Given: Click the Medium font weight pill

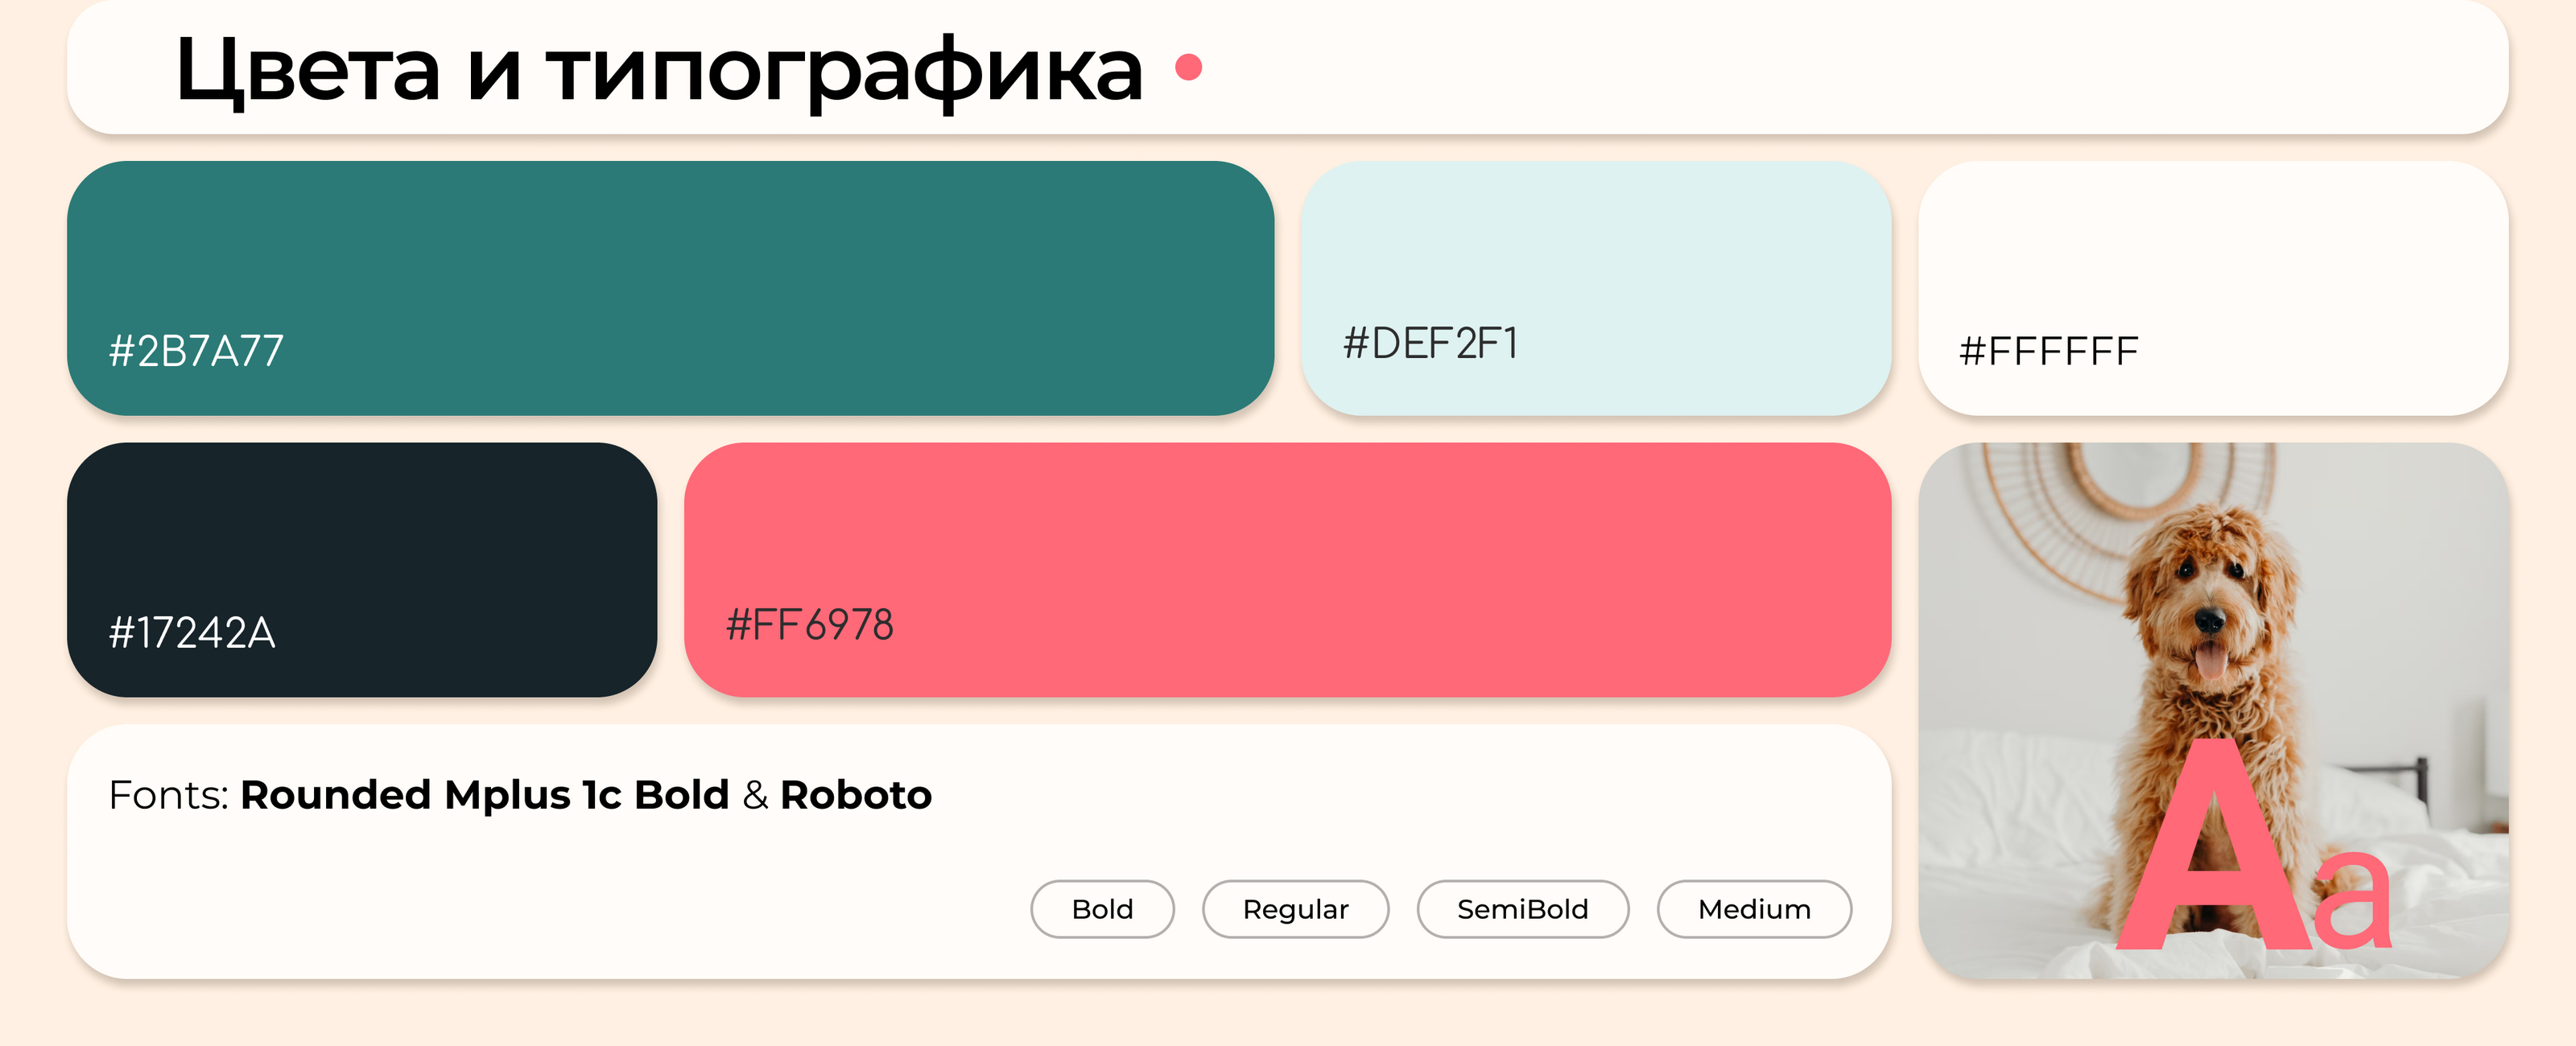Looking at the screenshot, I should click(1754, 909).
